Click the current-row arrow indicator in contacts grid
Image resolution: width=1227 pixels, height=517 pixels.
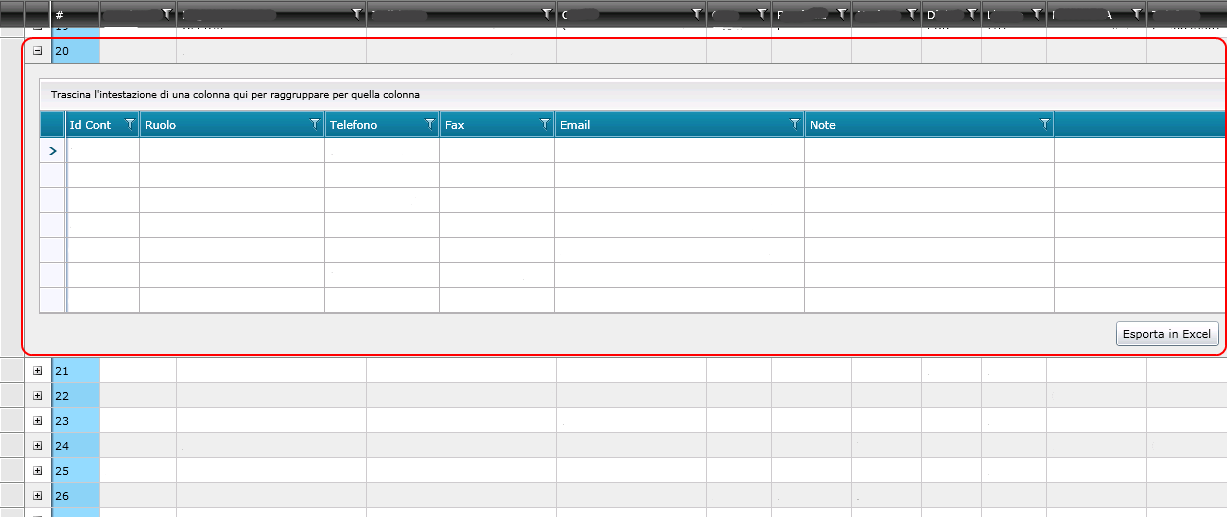point(52,150)
